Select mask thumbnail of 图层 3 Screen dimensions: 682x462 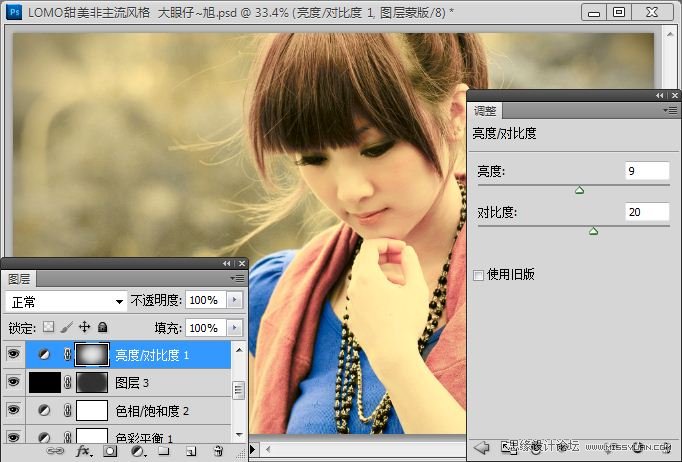pyautogui.click(x=92, y=382)
